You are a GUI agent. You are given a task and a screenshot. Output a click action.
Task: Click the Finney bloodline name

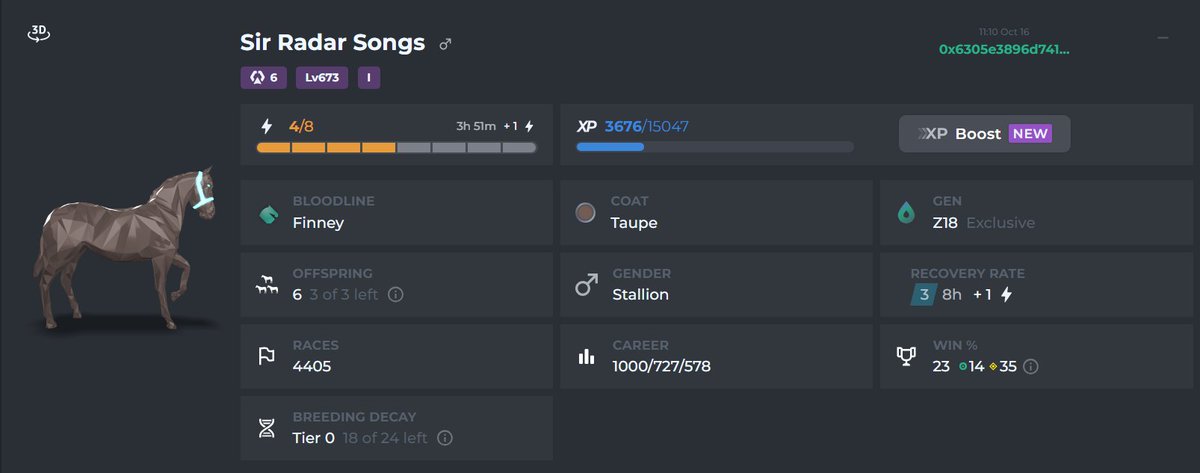[318, 222]
